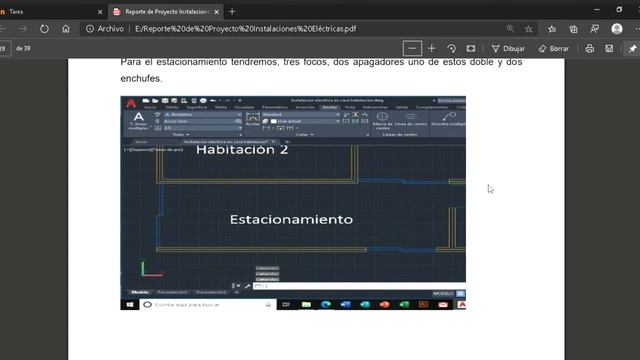The image size is (640, 360).
Task: Open the zoom magnifier in address bar
Action: (x=510, y=29)
